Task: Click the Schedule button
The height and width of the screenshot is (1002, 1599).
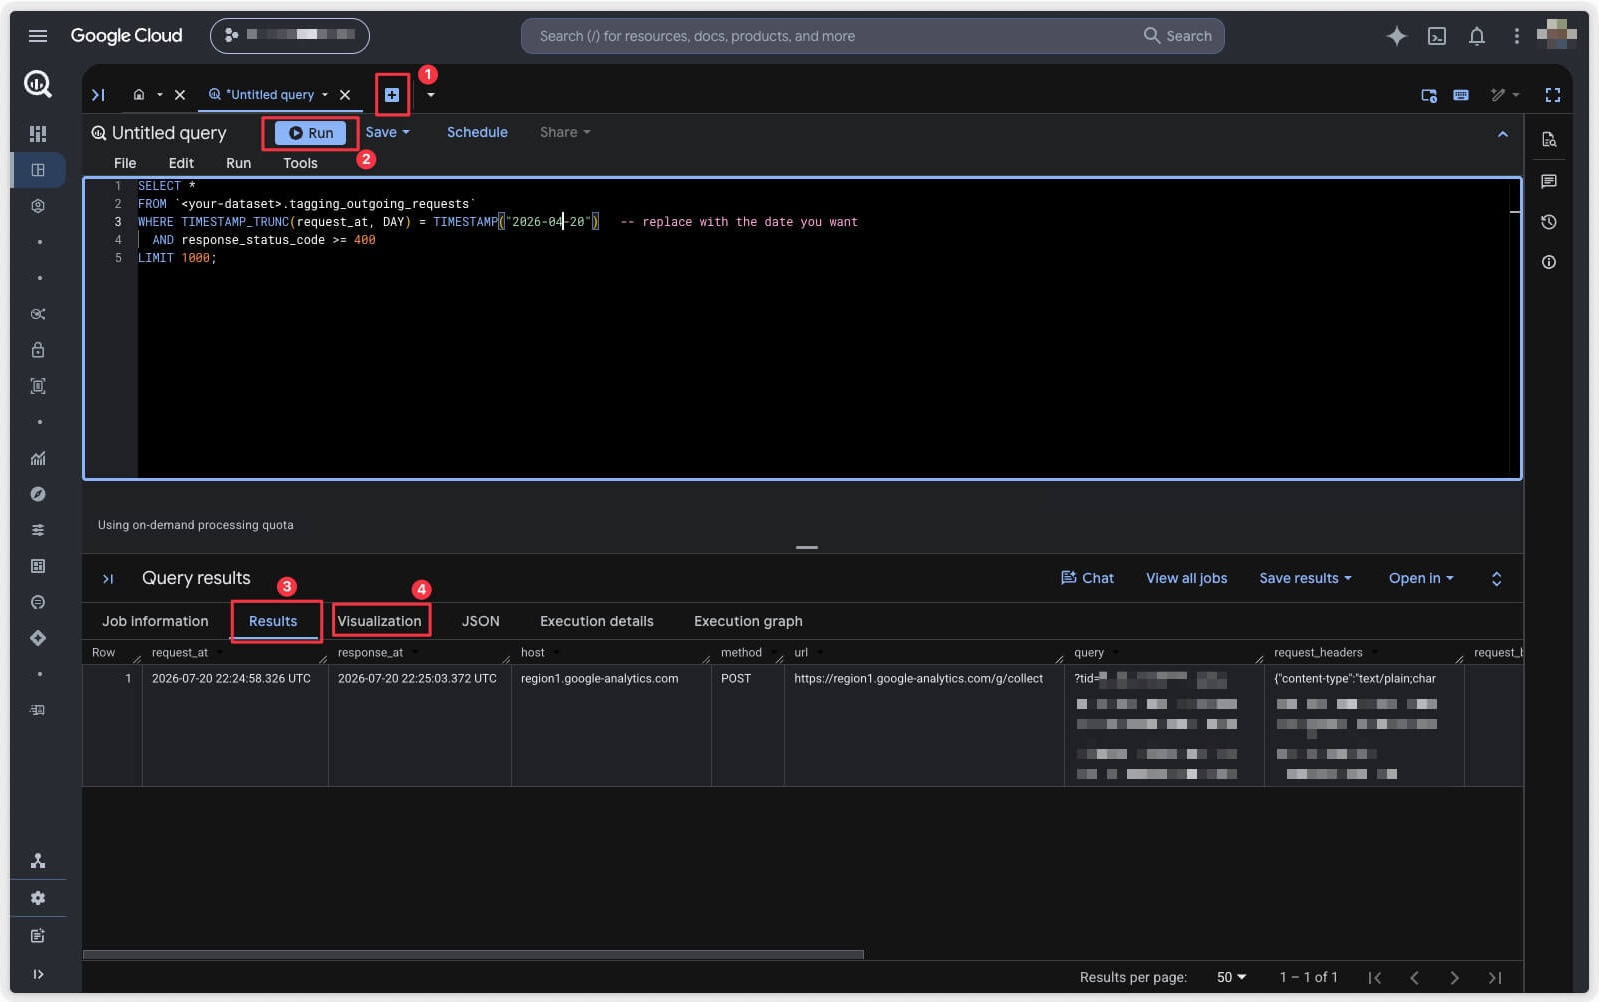Action: (x=477, y=132)
